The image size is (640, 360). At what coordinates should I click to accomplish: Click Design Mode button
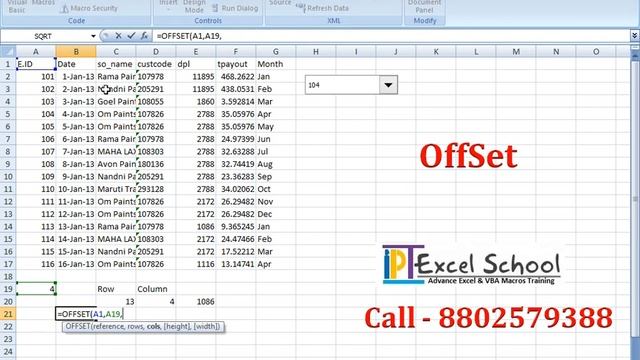(194, 6)
